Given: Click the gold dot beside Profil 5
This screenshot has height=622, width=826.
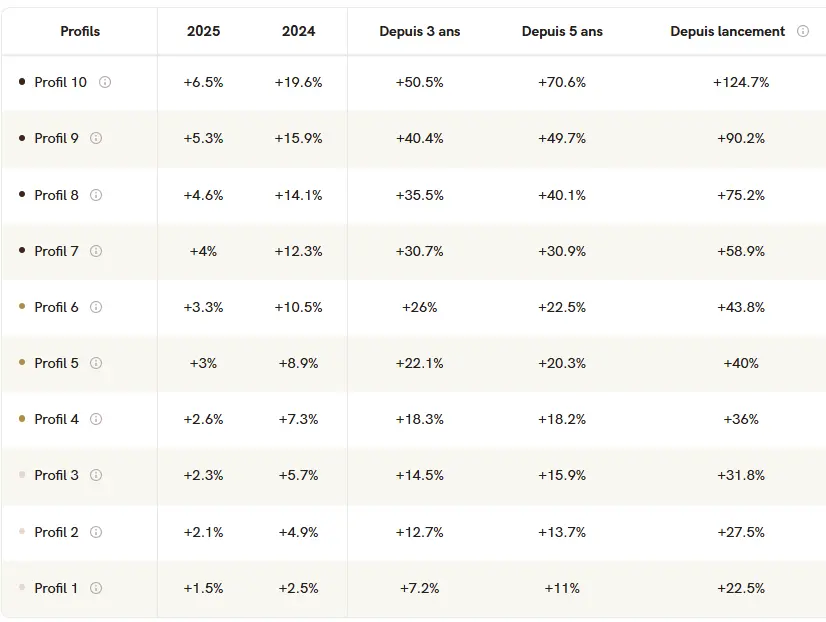Looking at the screenshot, I should (x=22, y=363).
